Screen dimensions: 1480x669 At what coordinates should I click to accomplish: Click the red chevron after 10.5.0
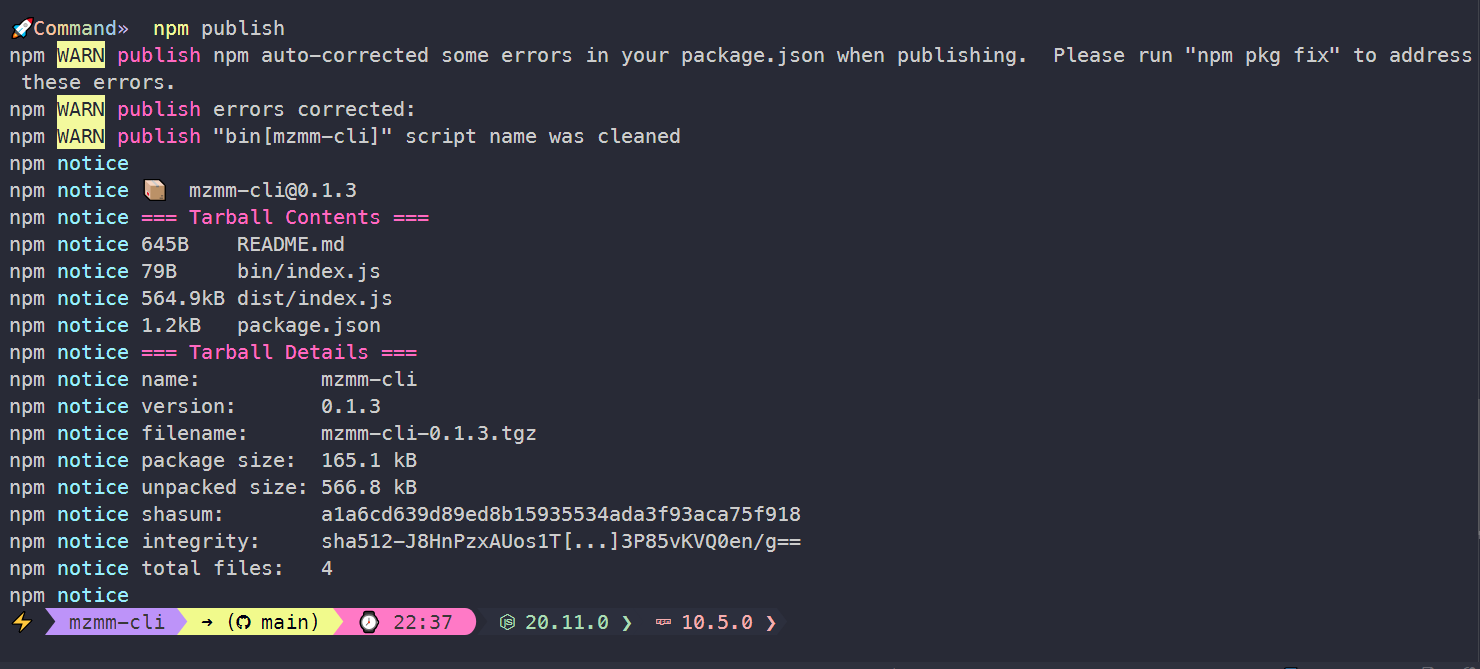[x=771, y=622]
